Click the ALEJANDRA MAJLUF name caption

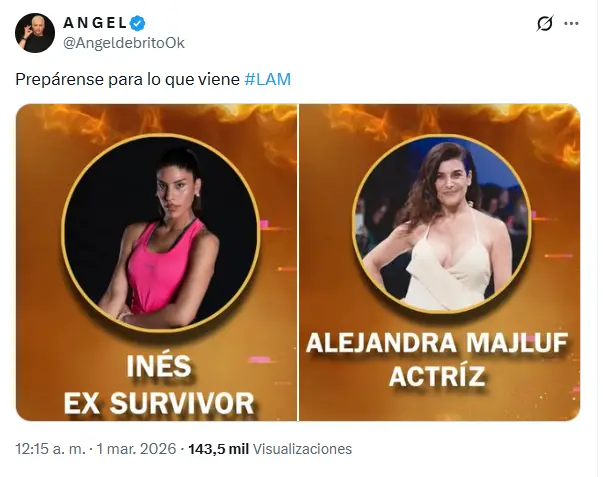click(x=437, y=342)
